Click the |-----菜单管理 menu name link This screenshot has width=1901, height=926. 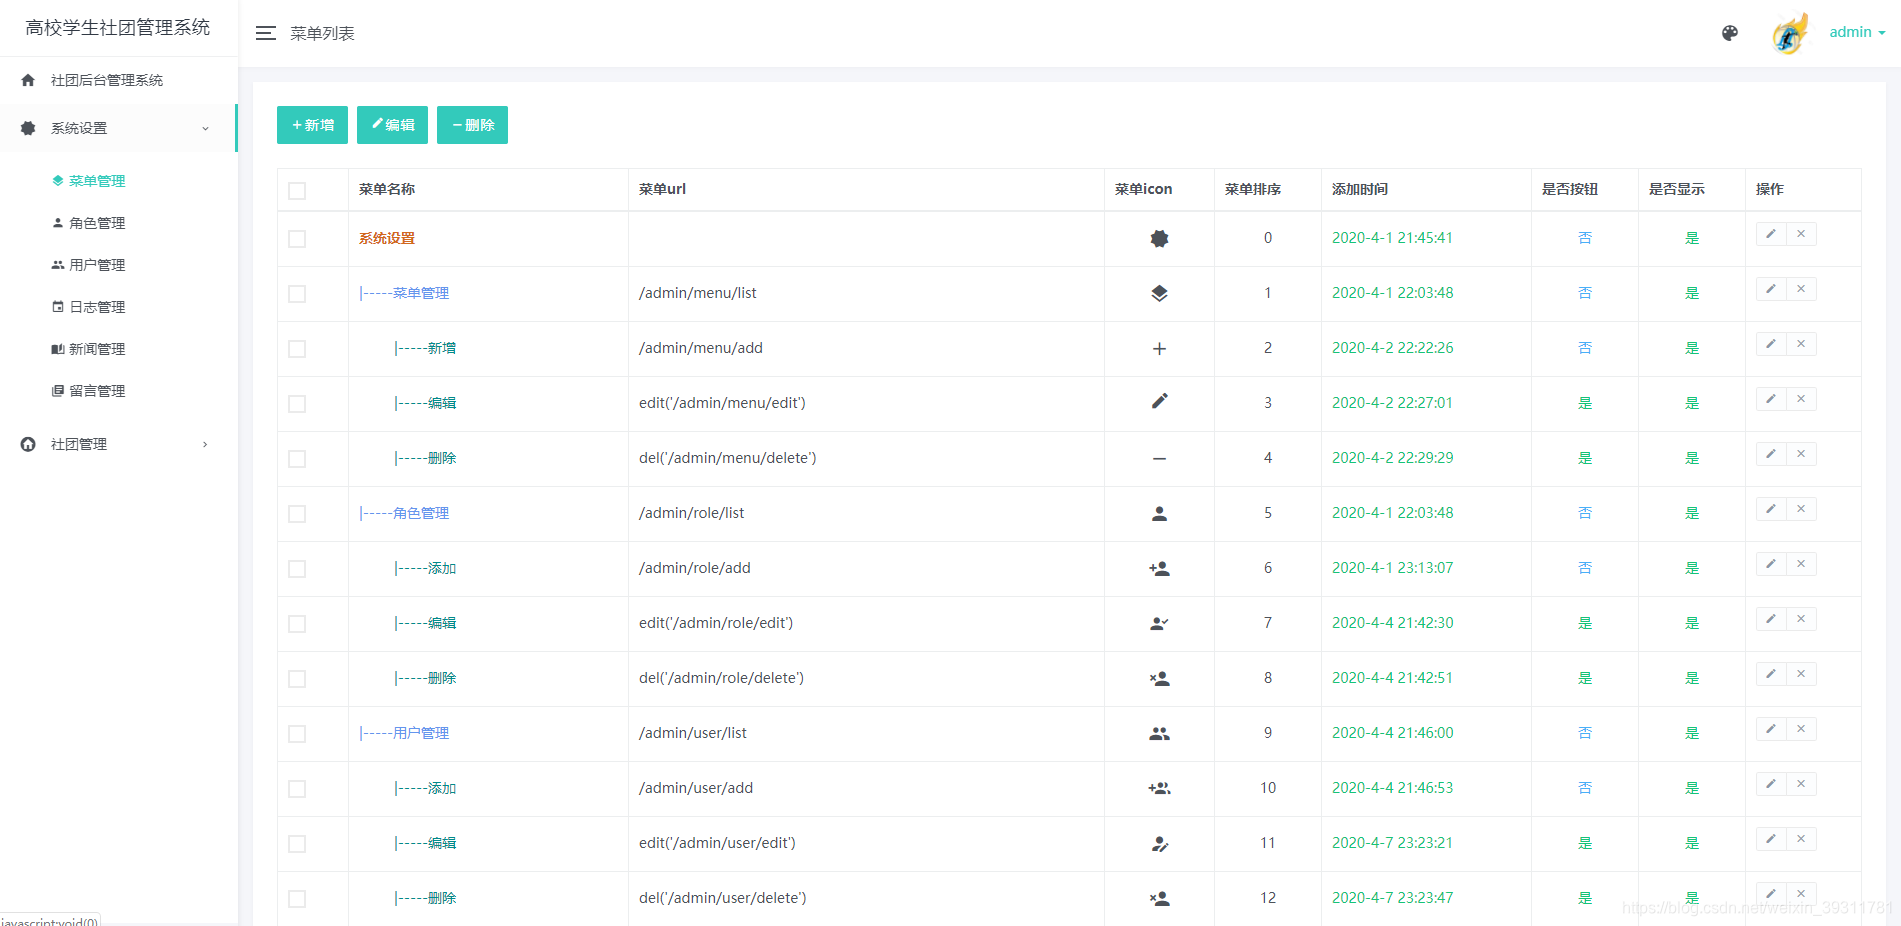click(404, 294)
